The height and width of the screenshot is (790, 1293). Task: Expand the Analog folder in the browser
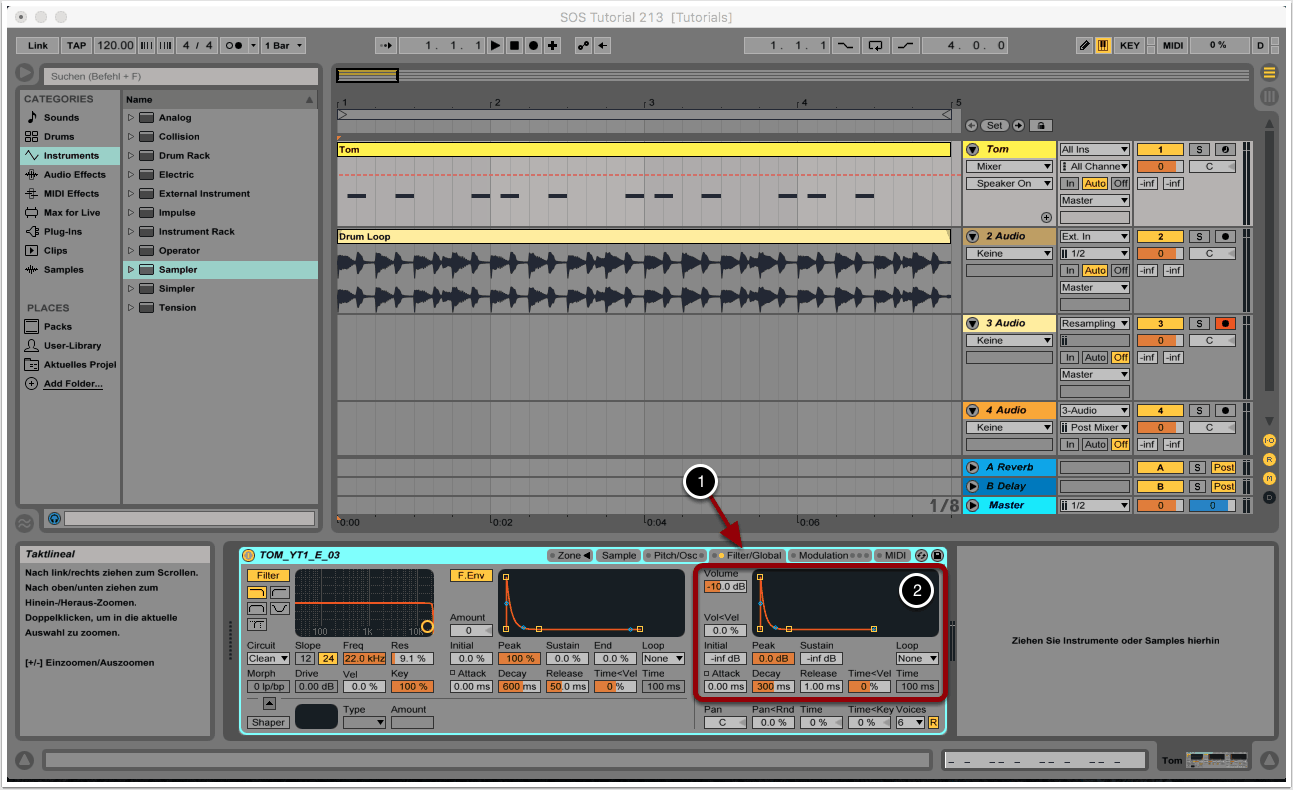pyautogui.click(x=131, y=118)
